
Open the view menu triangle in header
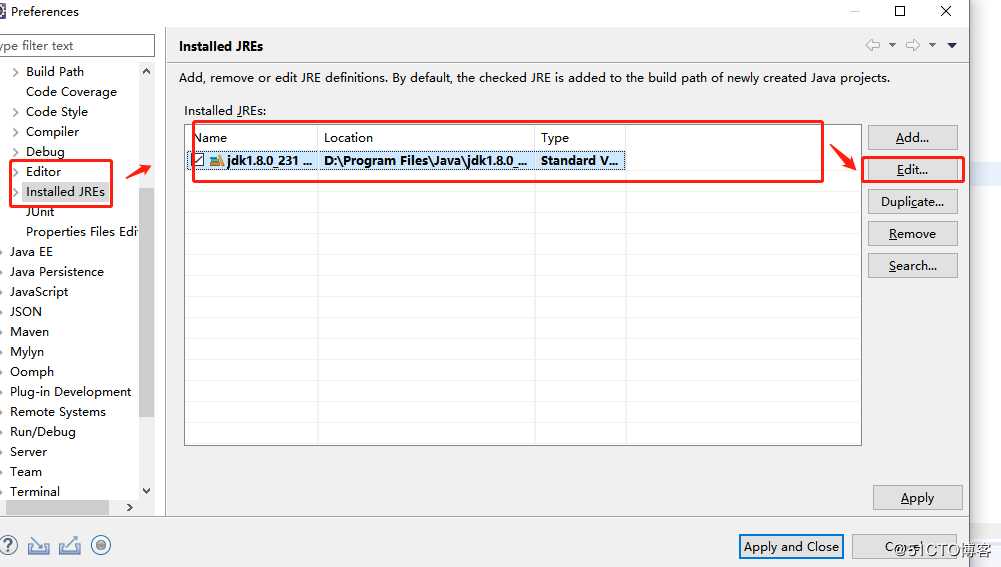pos(952,45)
